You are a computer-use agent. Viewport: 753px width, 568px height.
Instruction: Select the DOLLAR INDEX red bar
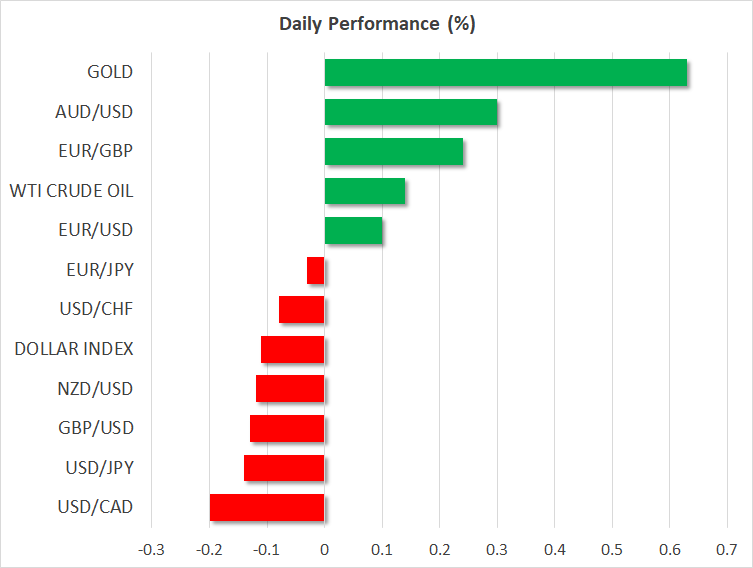pos(293,349)
